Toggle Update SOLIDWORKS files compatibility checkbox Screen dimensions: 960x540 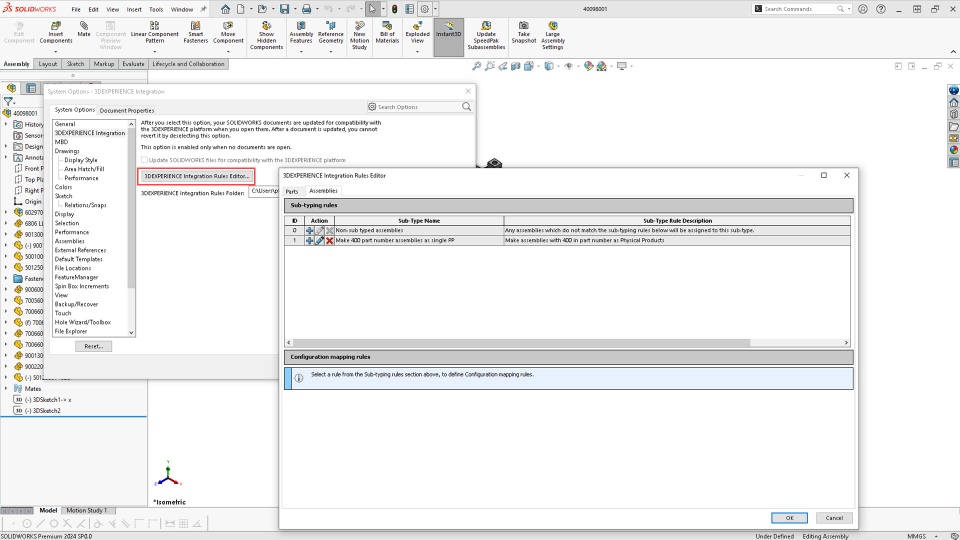click(144, 160)
